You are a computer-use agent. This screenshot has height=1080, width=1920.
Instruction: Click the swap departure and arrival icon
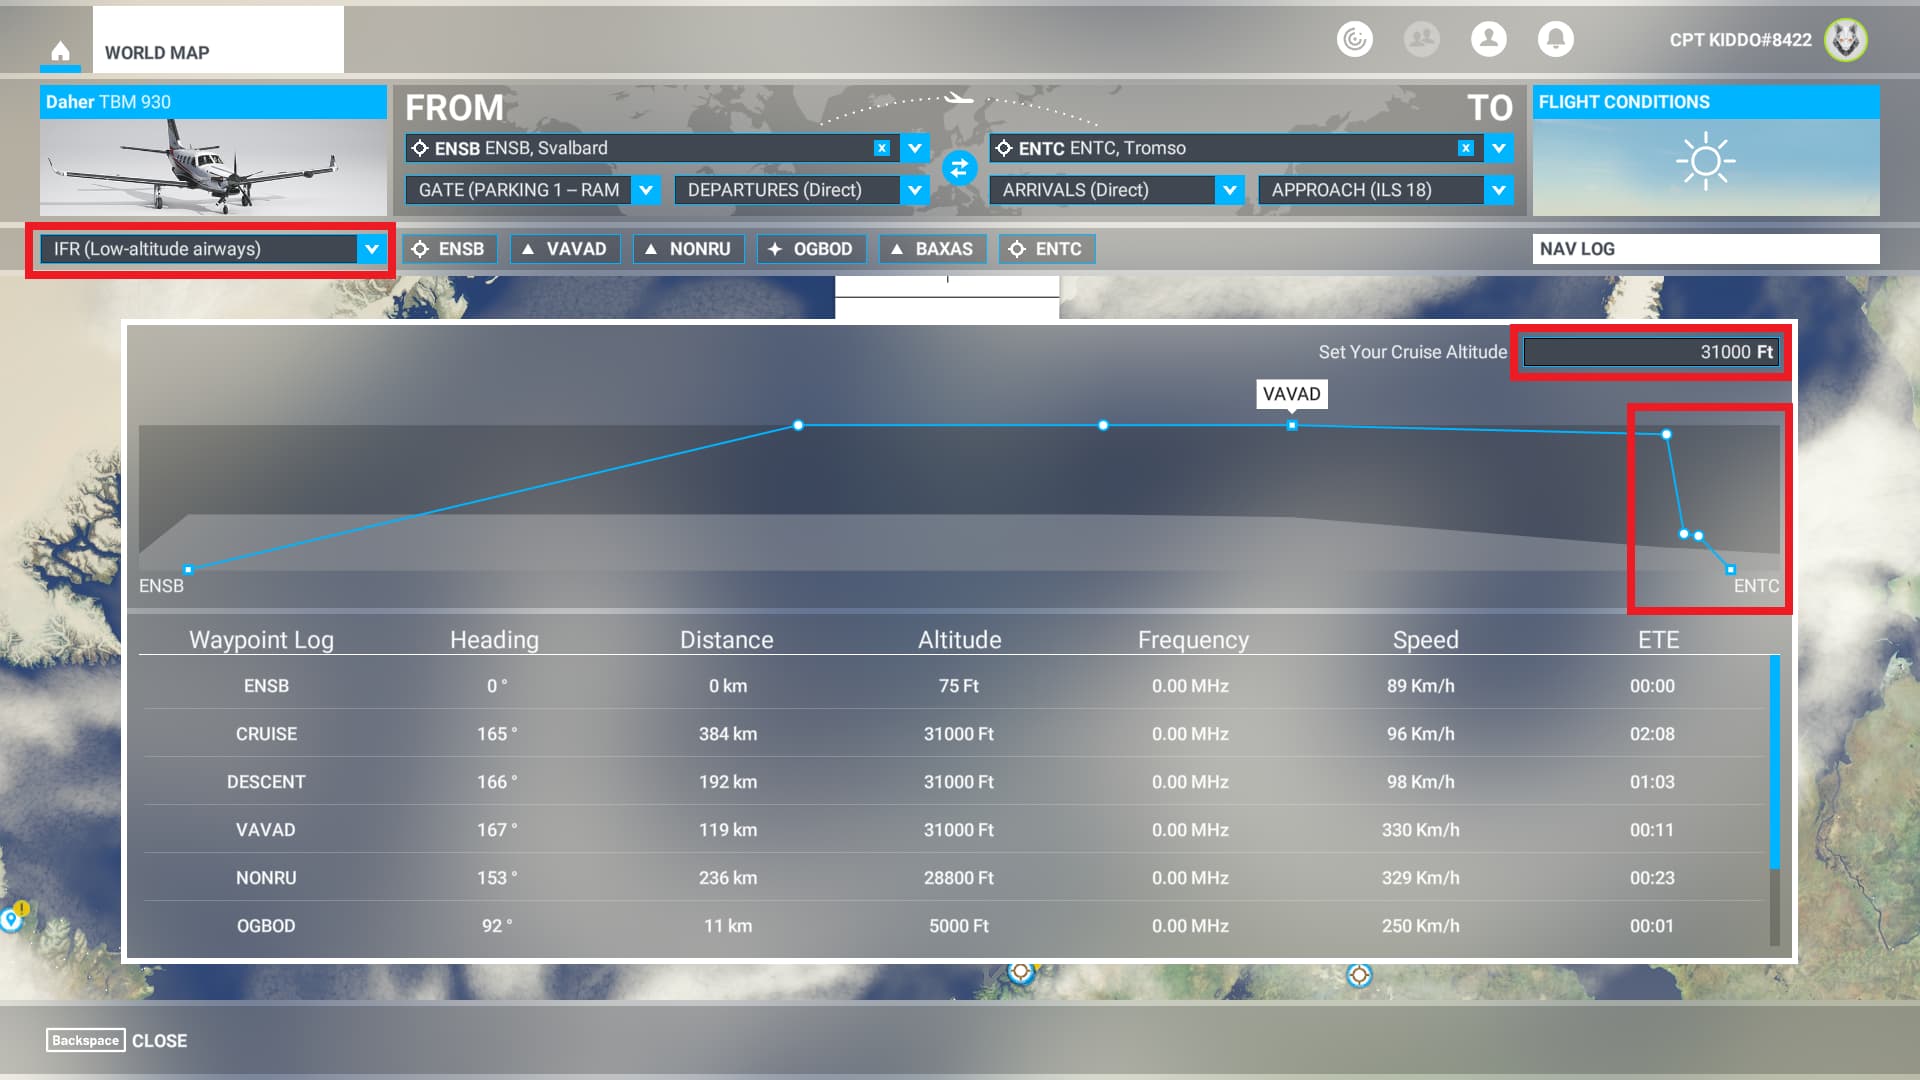tap(959, 168)
